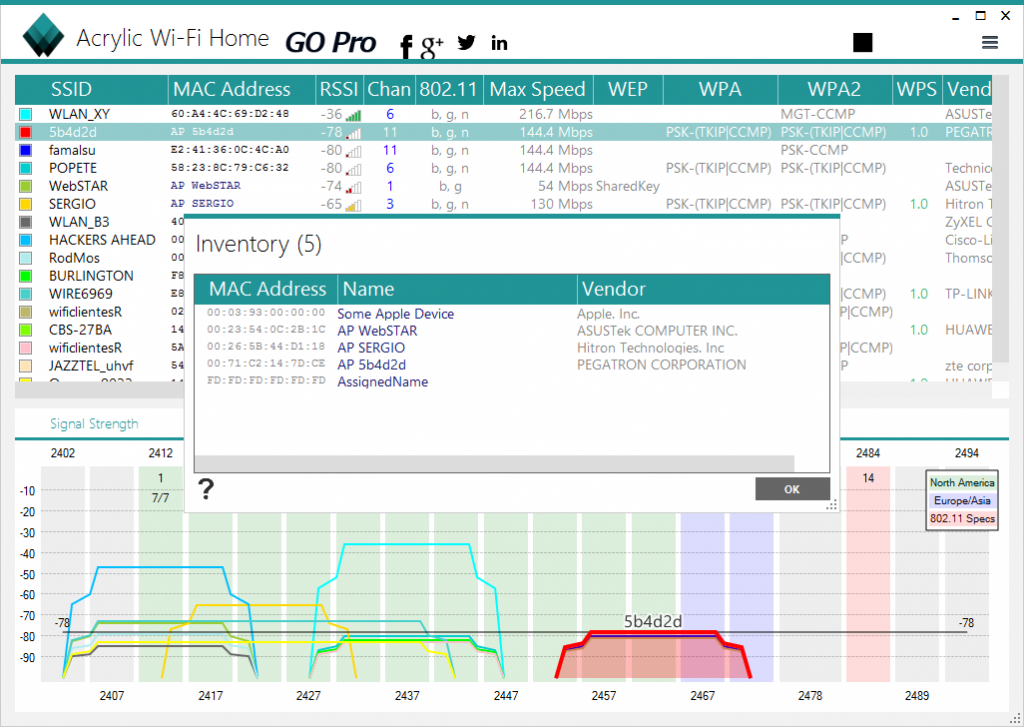
Task: Click the Inventory horizontal scrollbar
Action: tap(494, 464)
